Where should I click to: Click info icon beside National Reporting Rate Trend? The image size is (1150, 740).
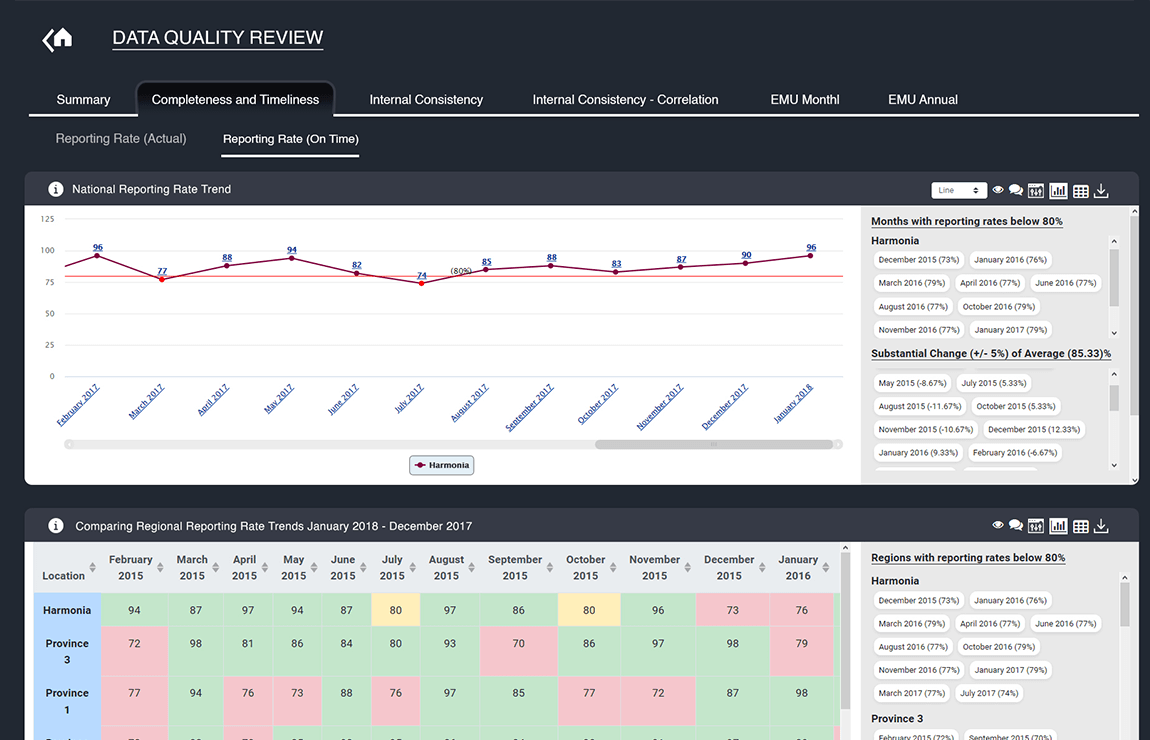click(55, 189)
